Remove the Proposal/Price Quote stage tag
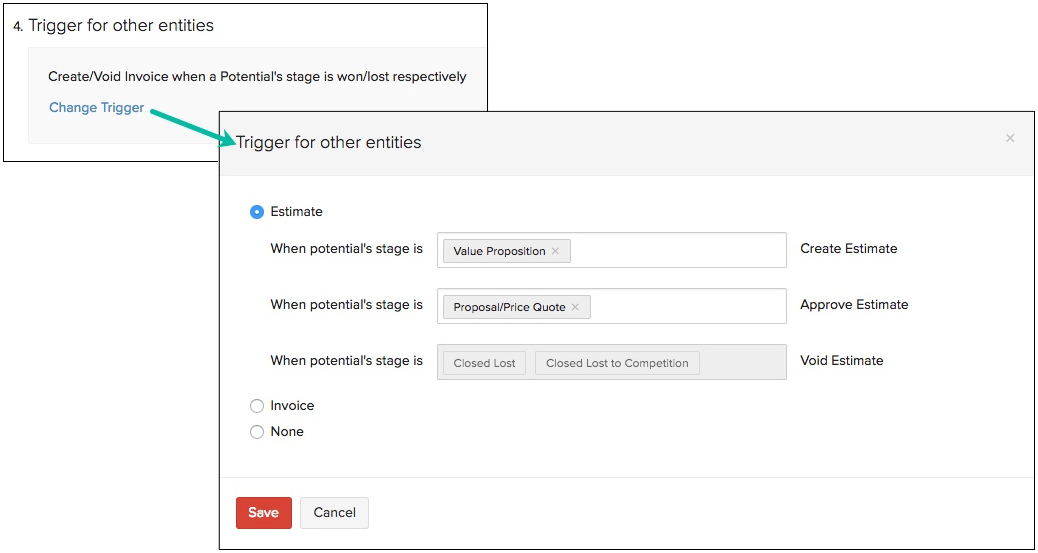The image size is (1038, 553). click(x=575, y=307)
